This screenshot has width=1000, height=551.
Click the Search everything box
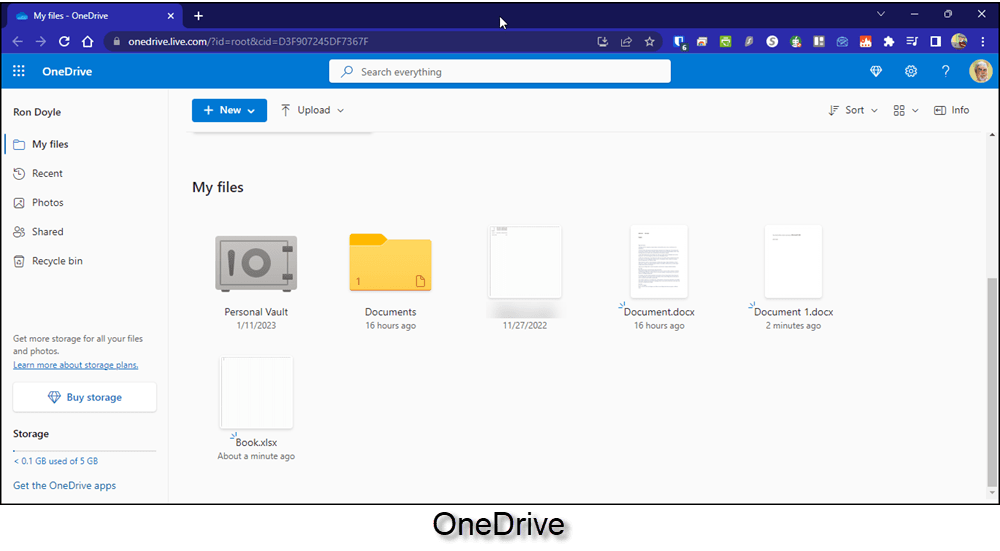tap(499, 71)
